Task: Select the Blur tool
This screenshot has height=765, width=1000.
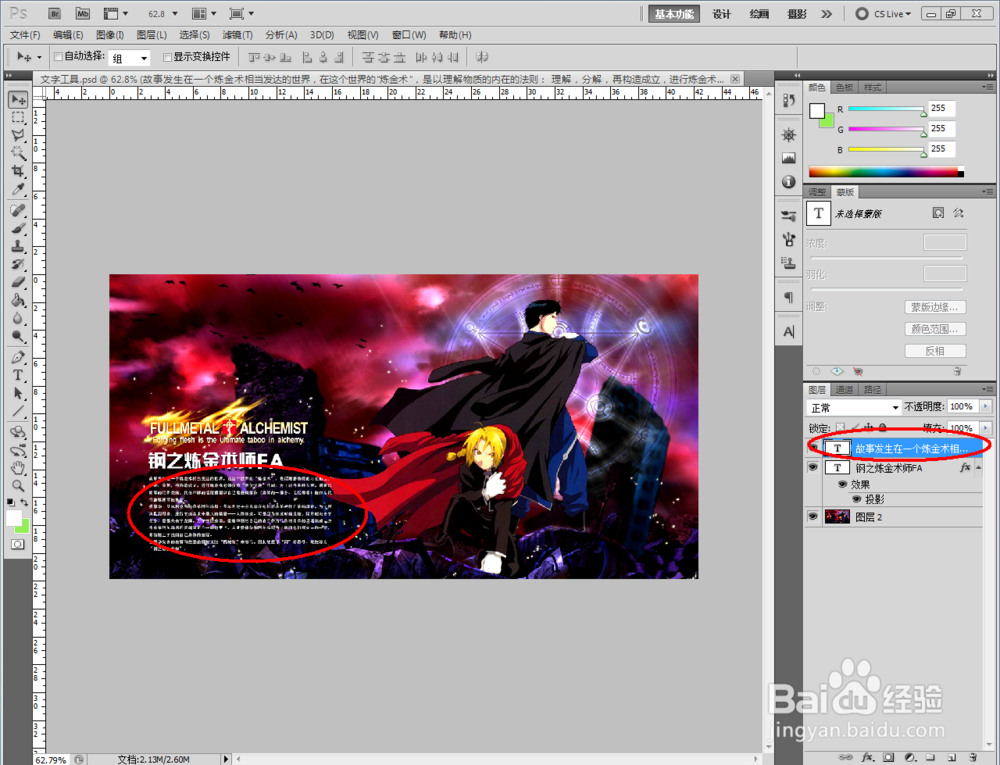Action: click(x=18, y=317)
